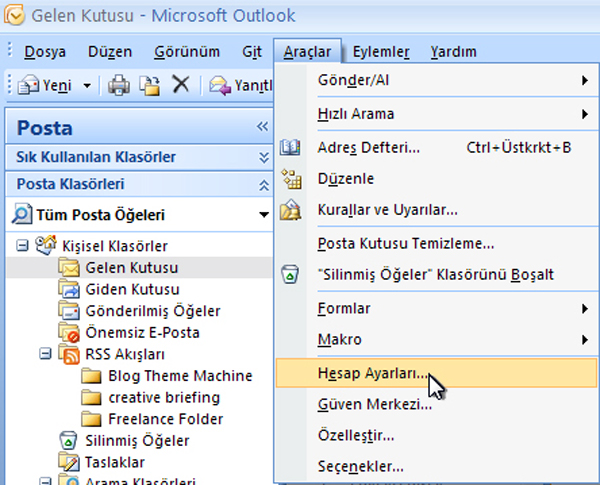This screenshot has height=485, width=600.
Task: Click the Blog Theme Machine folder icon
Action: coord(91,376)
